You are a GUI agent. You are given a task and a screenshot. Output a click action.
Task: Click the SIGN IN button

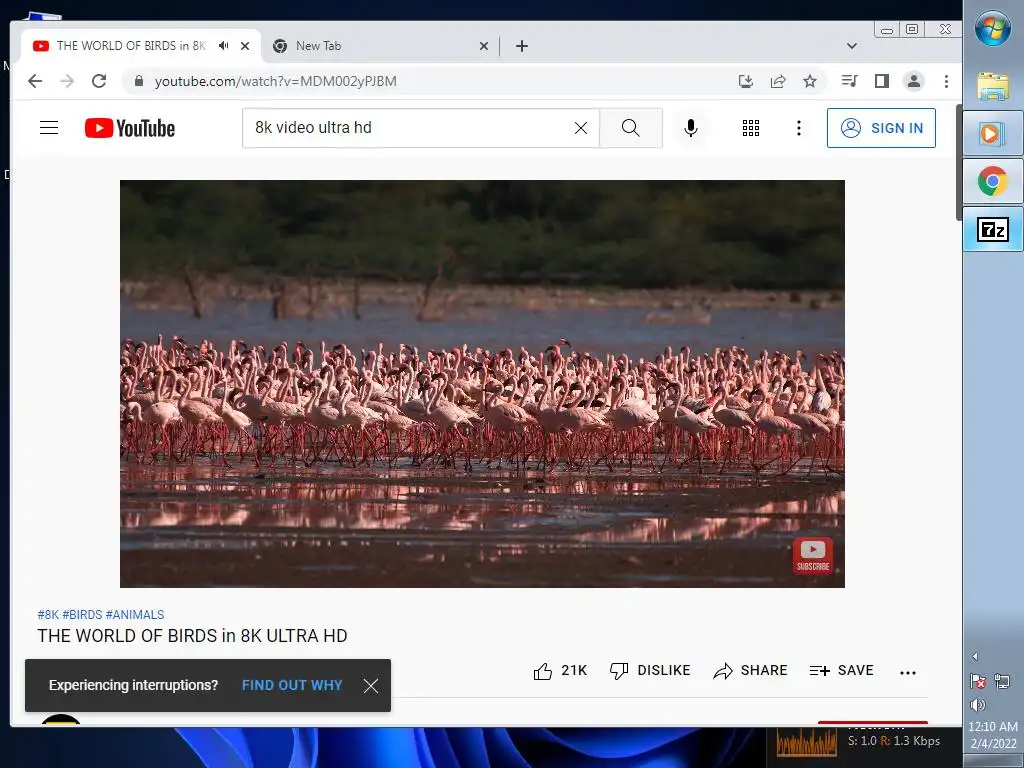pyautogui.click(x=881, y=128)
